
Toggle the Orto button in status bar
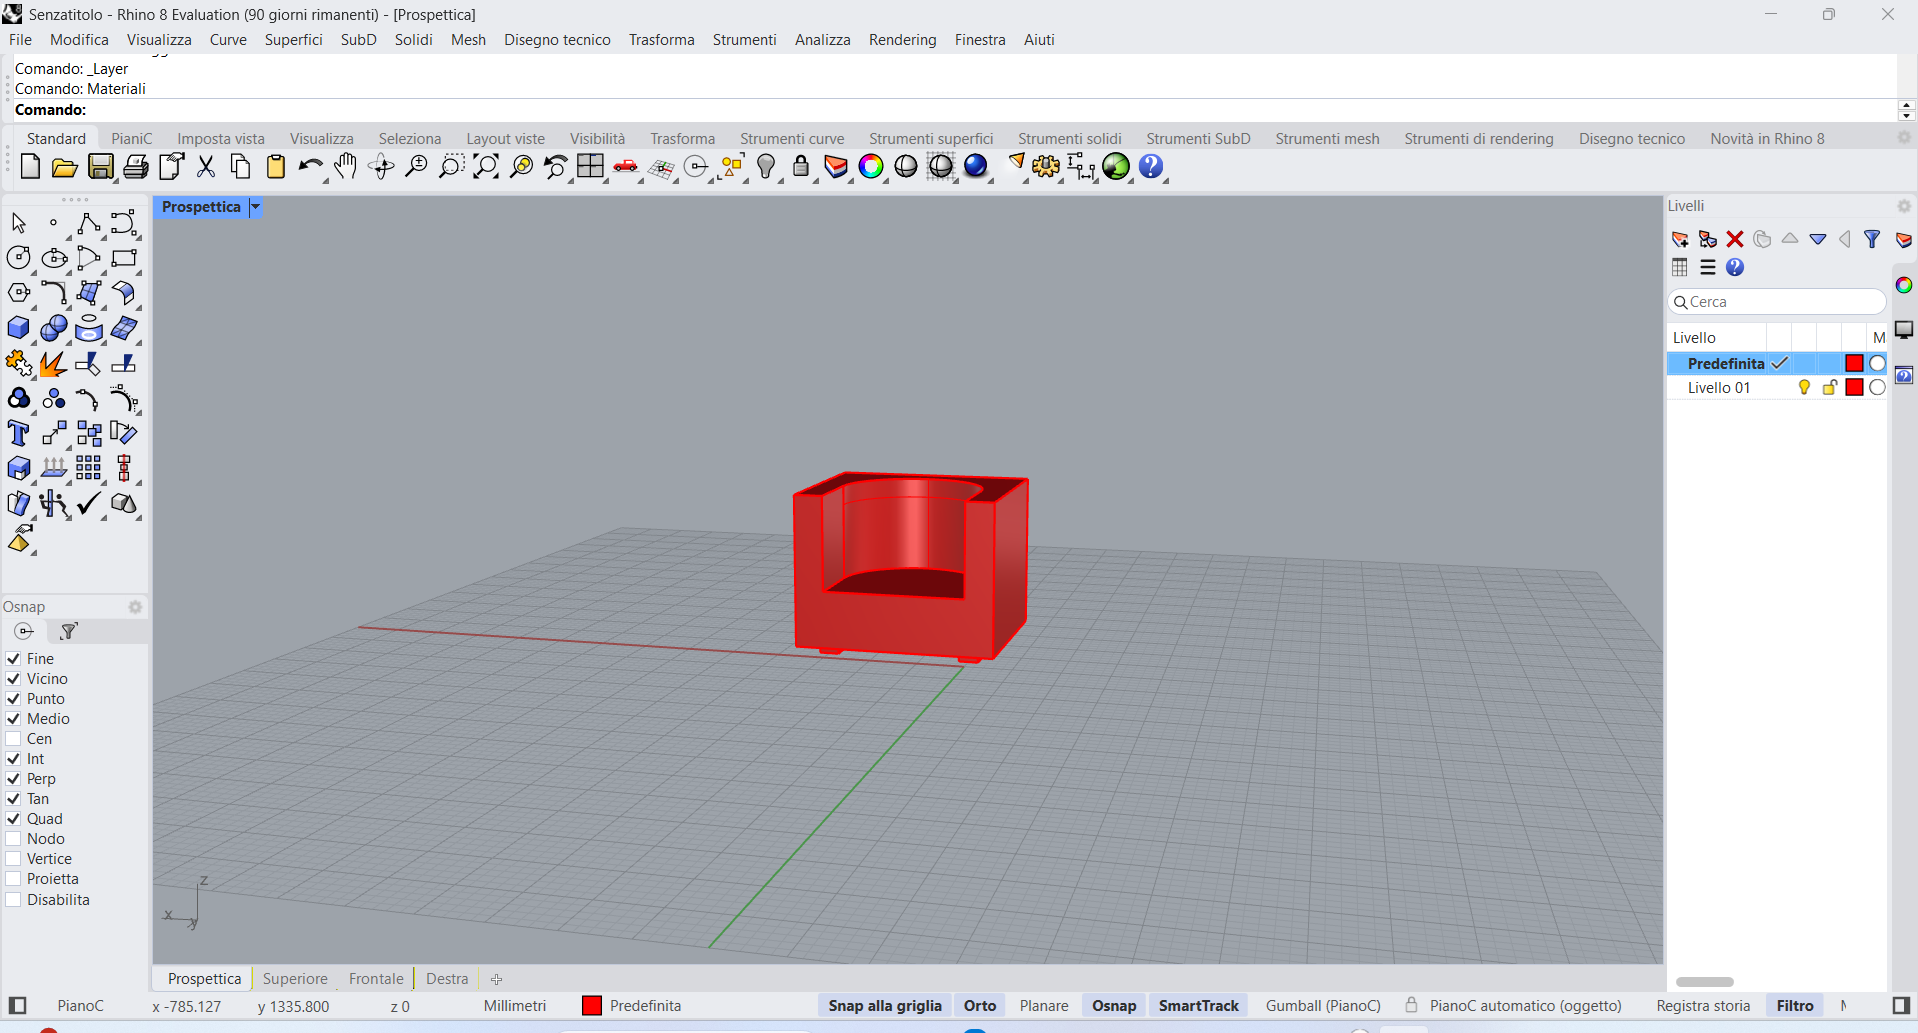(x=979, y=1006)
